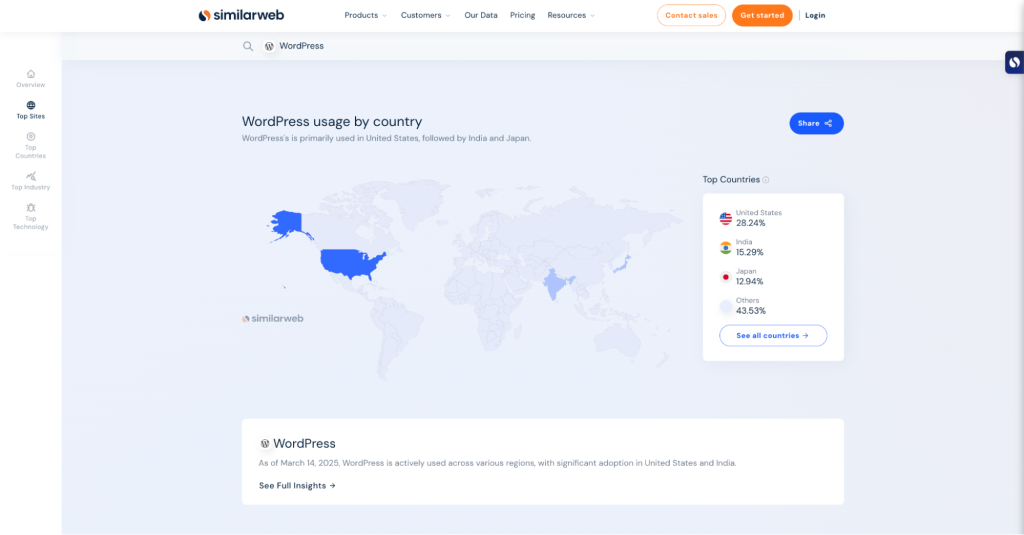This screenshot has height=535, width=1024.
Task: Click the 15.29% India value
Action: point(750,253)
